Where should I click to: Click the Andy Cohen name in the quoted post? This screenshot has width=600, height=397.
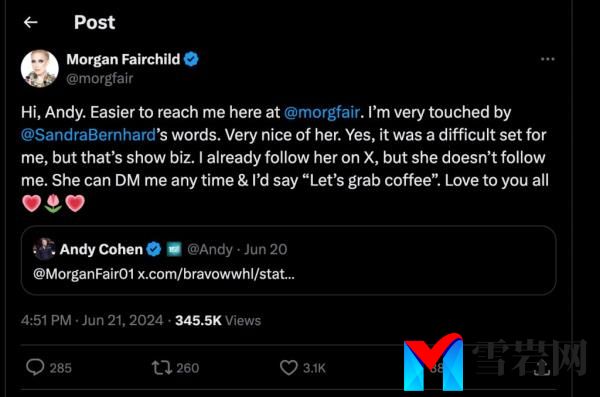click(101, 249)
